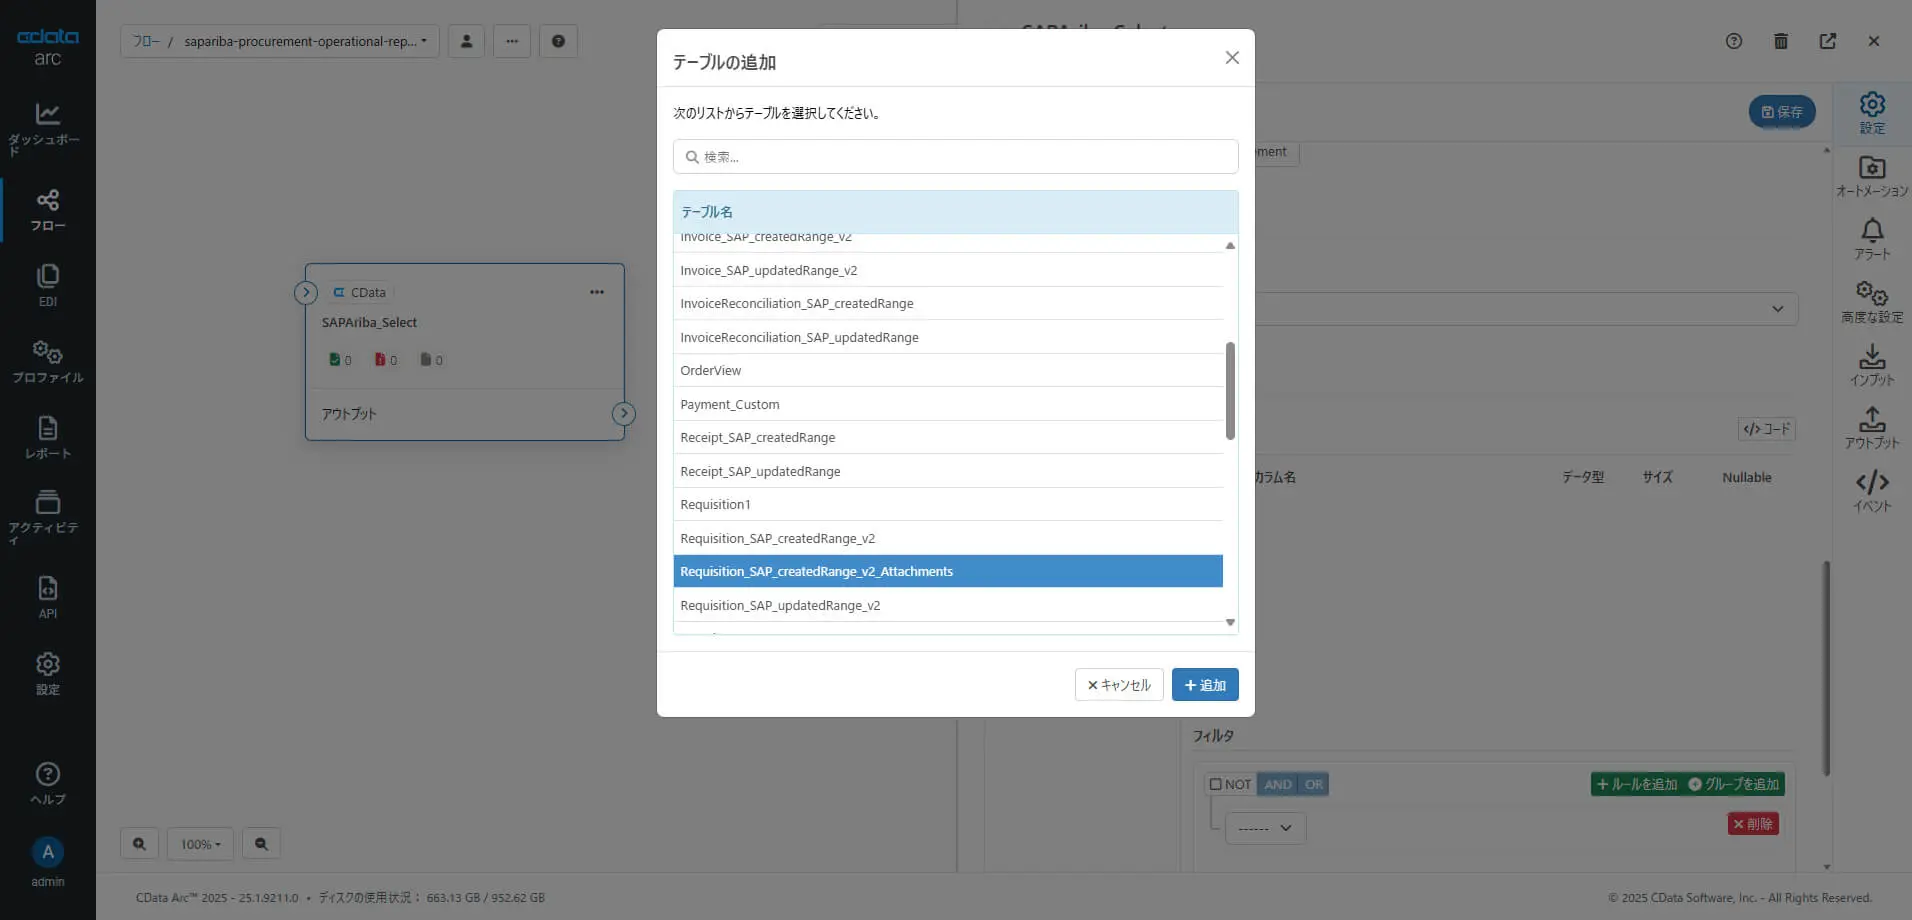This screenshot has width=1912, height=920.
Task: Focus the table search field
Action: (x=955, y=157)
